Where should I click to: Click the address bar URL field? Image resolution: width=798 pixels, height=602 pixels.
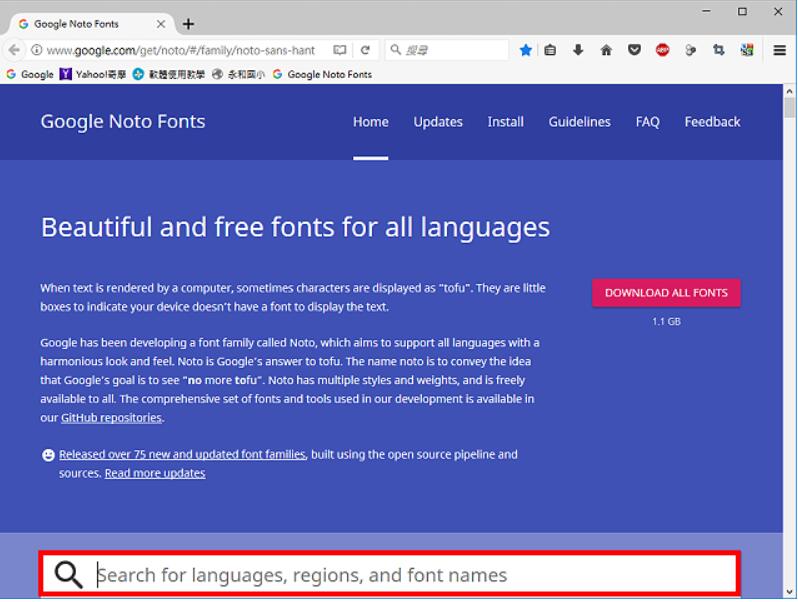(x=181, y=50)
